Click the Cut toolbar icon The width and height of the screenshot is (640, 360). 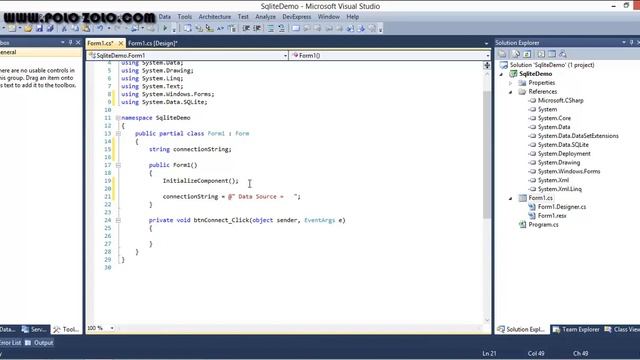(64, 29)
